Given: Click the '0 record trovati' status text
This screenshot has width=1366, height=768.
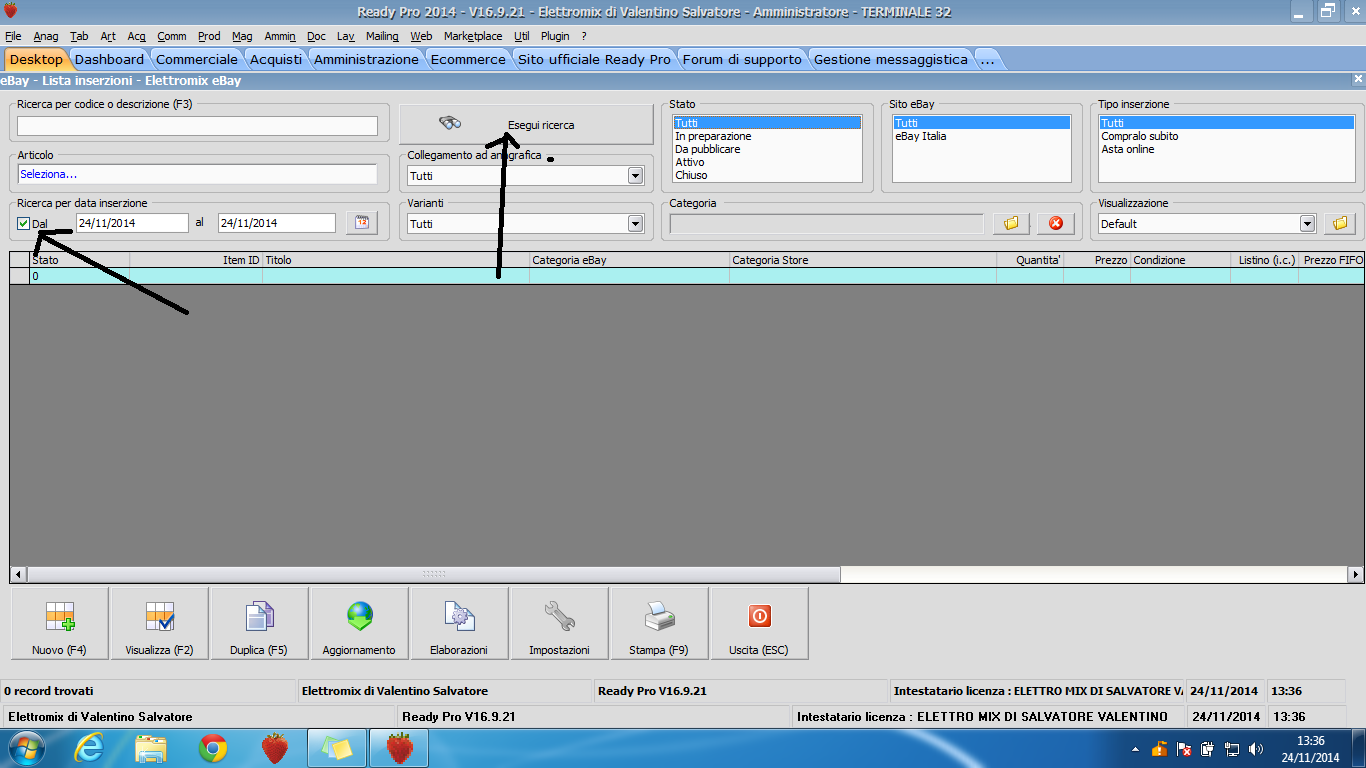Looking at the screenshot, I should (x=49, y=691).
